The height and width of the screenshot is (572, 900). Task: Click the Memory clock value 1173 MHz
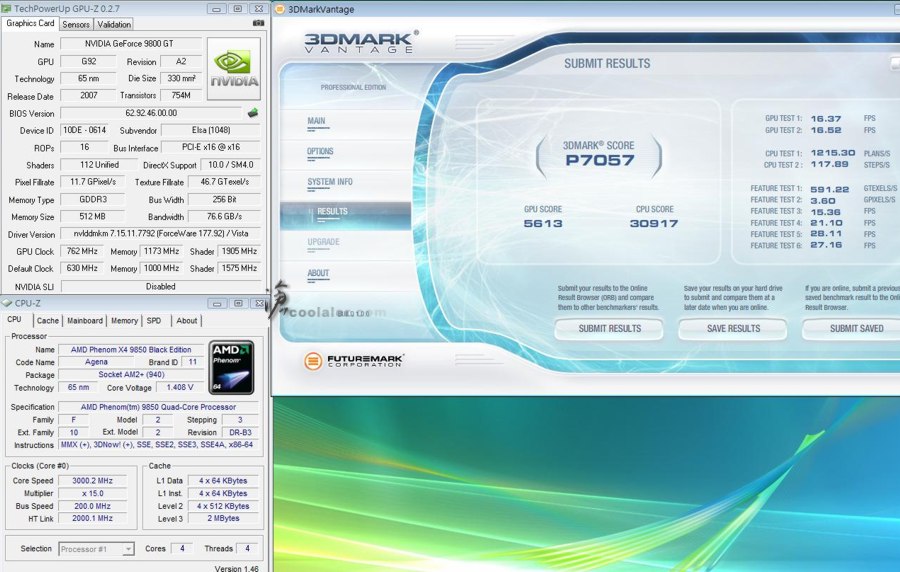[161, 251]
